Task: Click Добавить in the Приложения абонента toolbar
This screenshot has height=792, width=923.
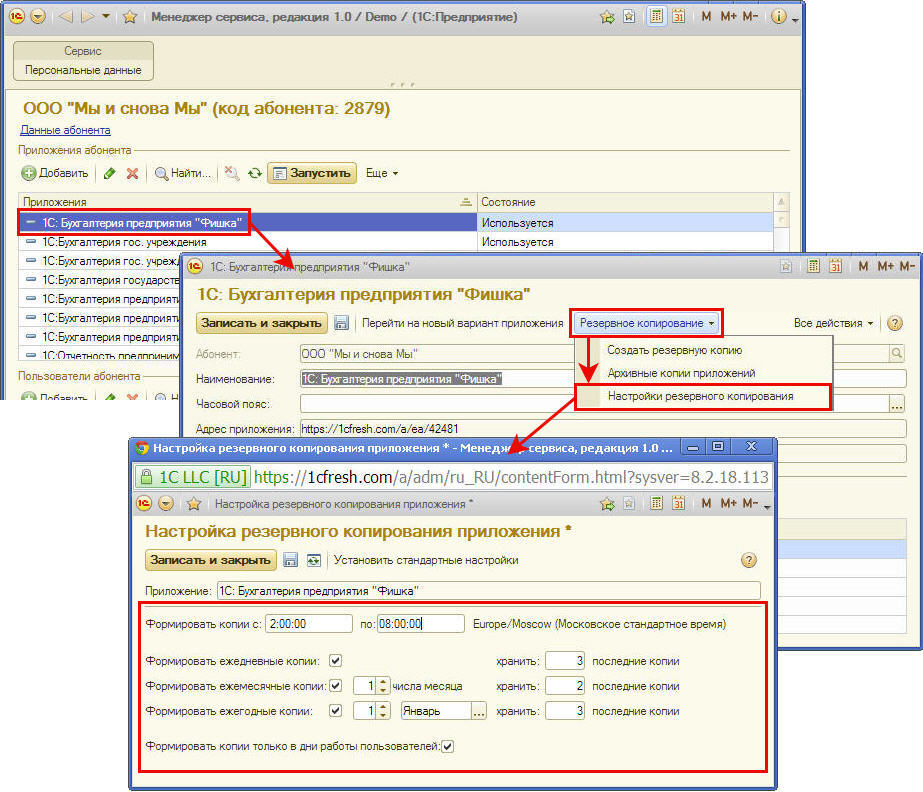Action: tap(55, 173)
